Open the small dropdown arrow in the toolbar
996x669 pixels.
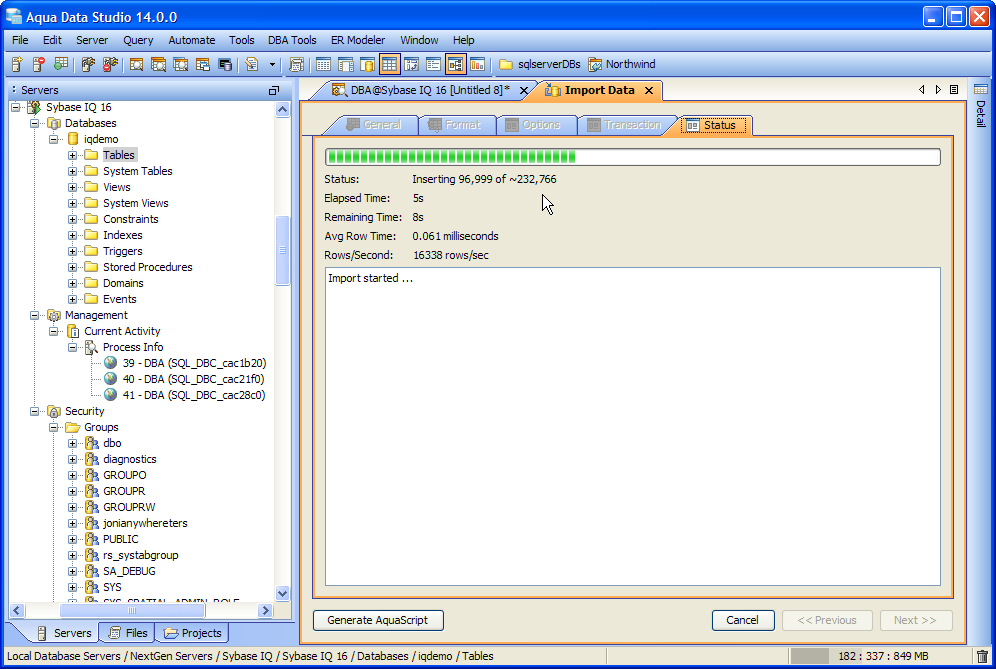coord(273,64)
